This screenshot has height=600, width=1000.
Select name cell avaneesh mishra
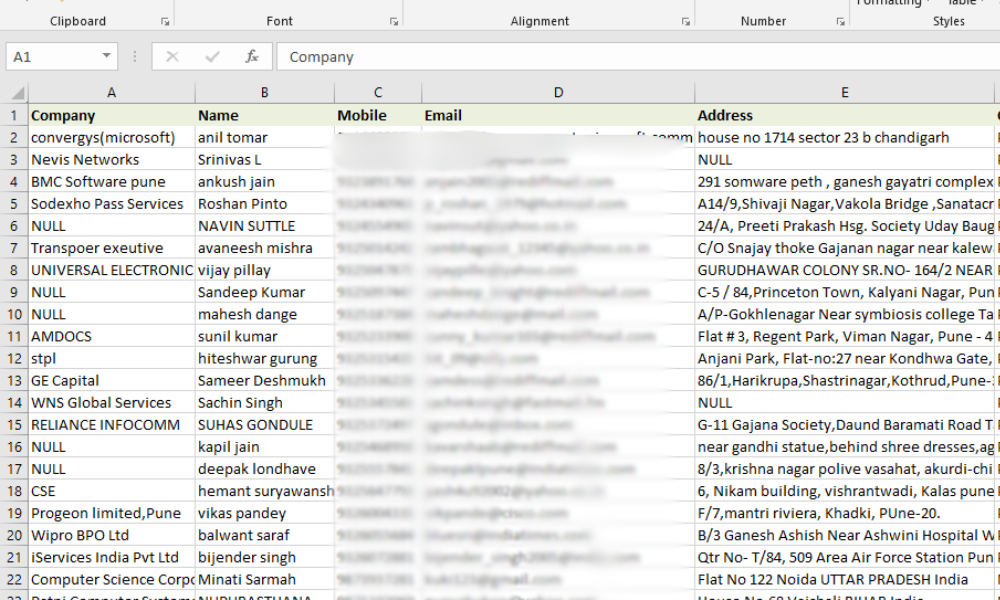(265, 248)
